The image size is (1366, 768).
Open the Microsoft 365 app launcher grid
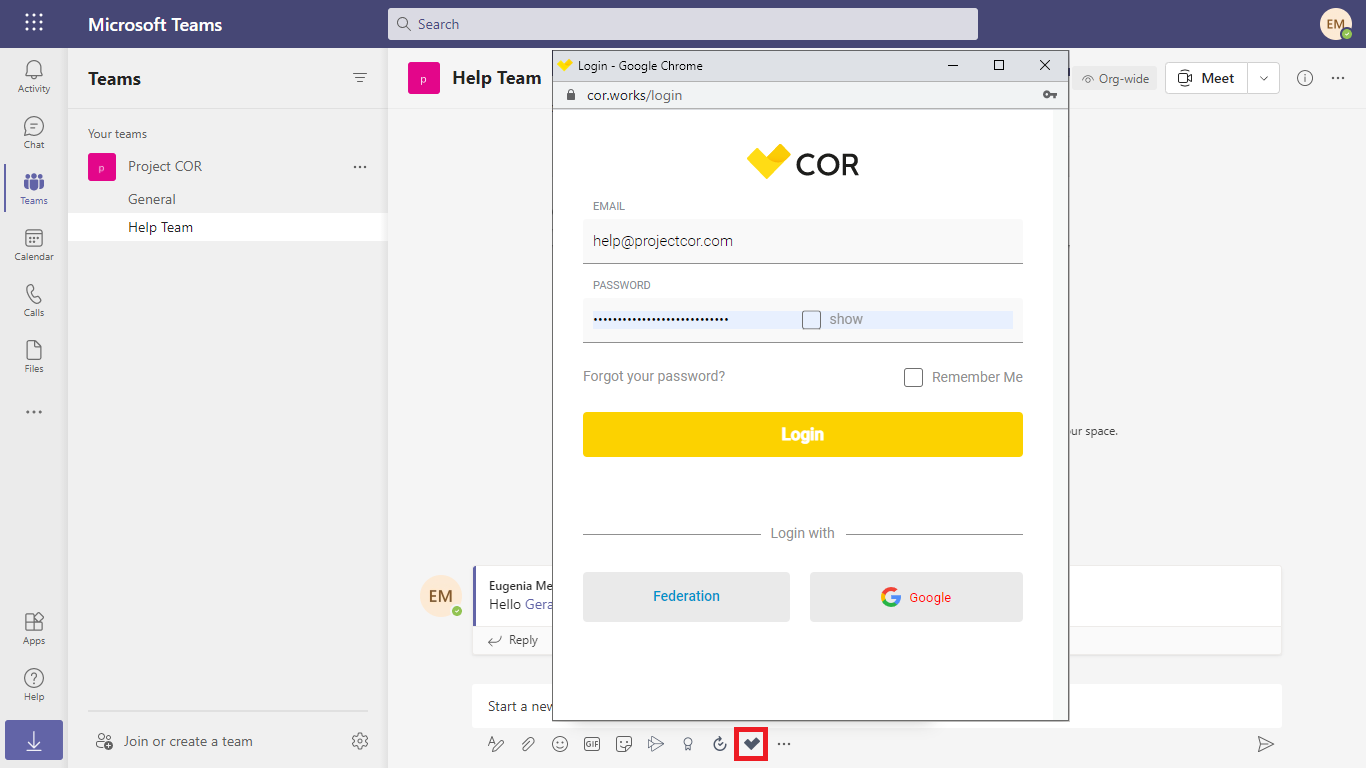(34, 22)
